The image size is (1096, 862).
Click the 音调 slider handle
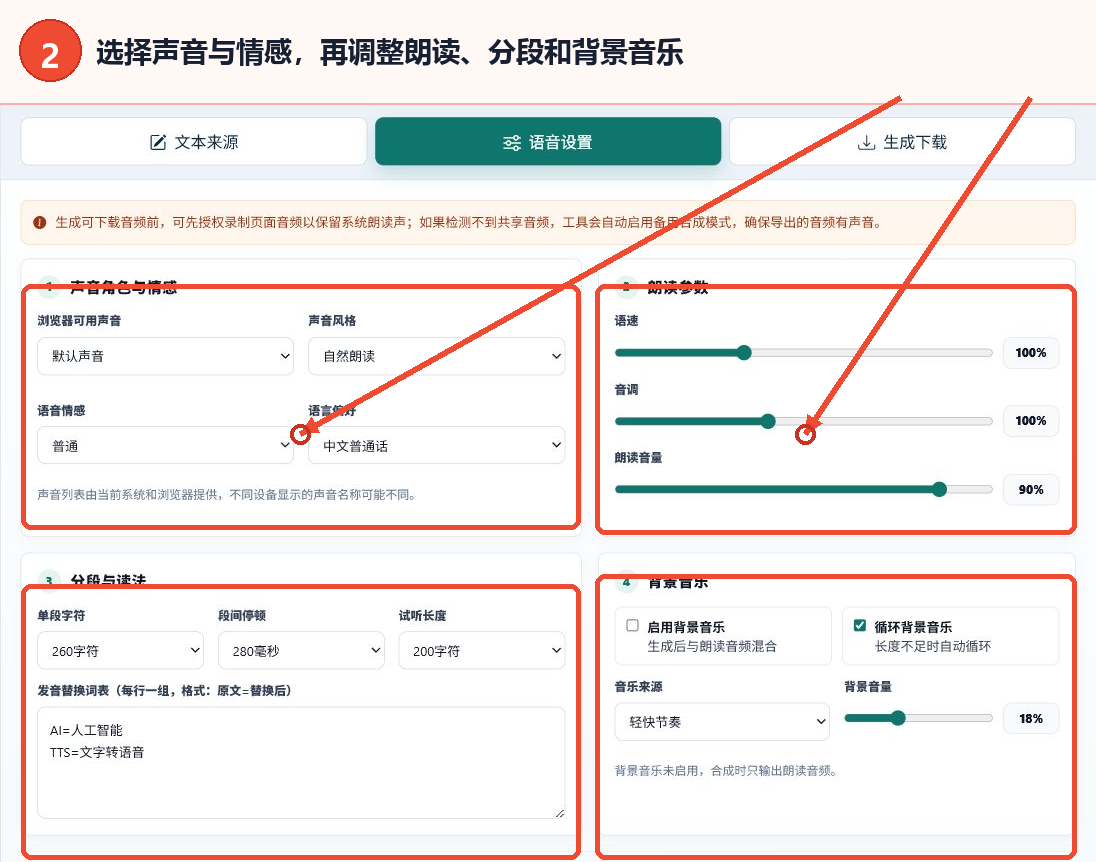pos(768,421)
